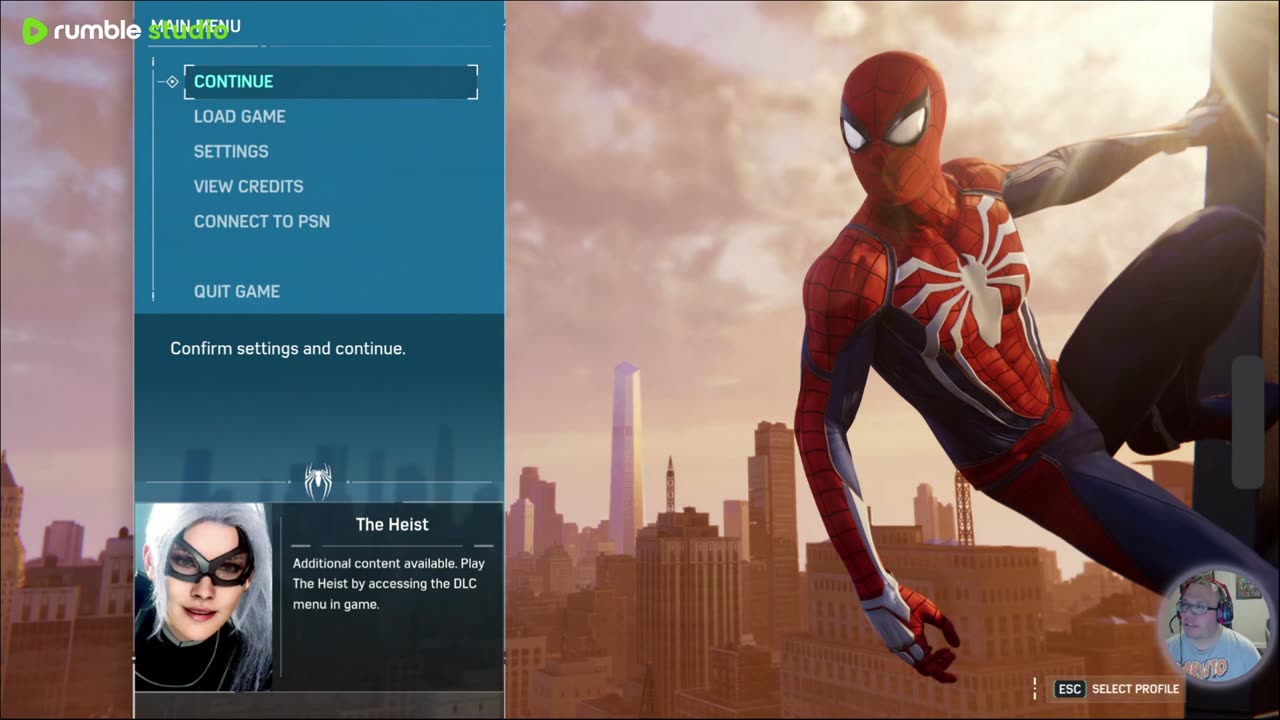Click the Rumble Studio play logo icon
1280x720 pixels.
[34, 31]
